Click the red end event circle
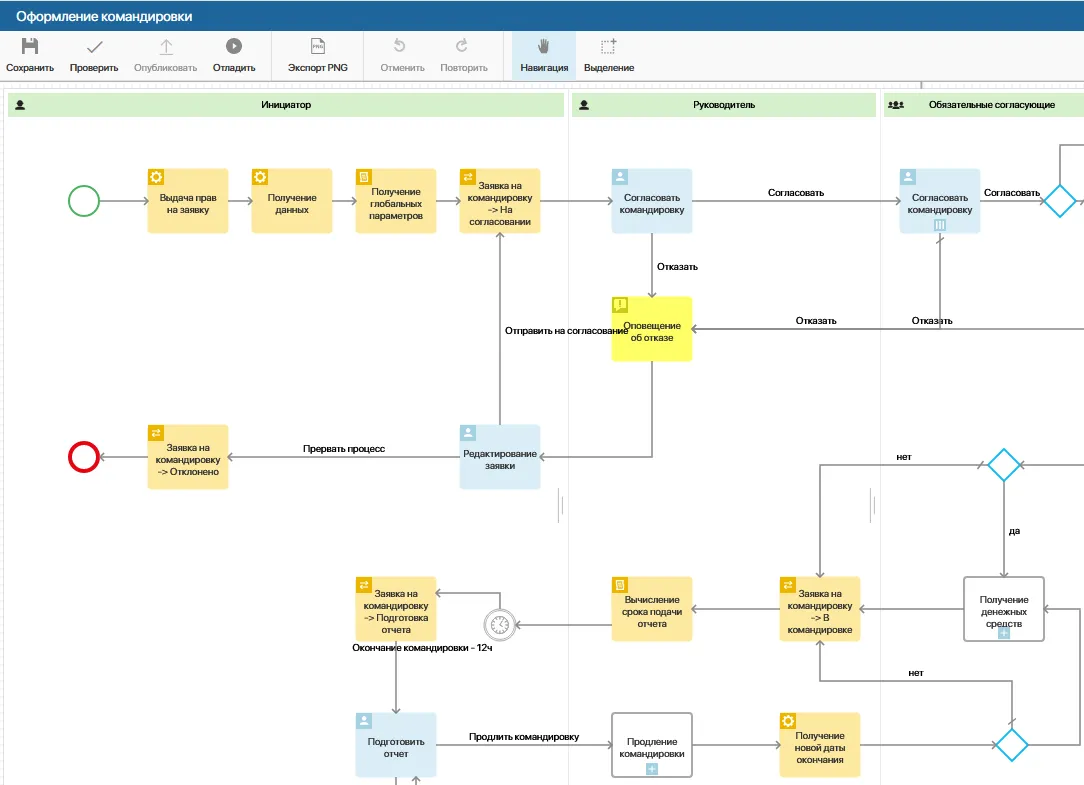The height and width of the screenshot is (785, 1084). tap(84, 457)
